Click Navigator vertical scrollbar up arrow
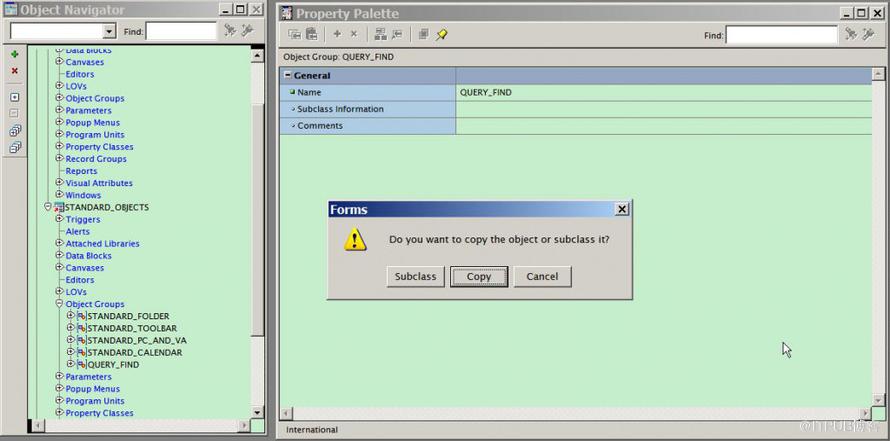The image size is (890, 441). [258, 56]
